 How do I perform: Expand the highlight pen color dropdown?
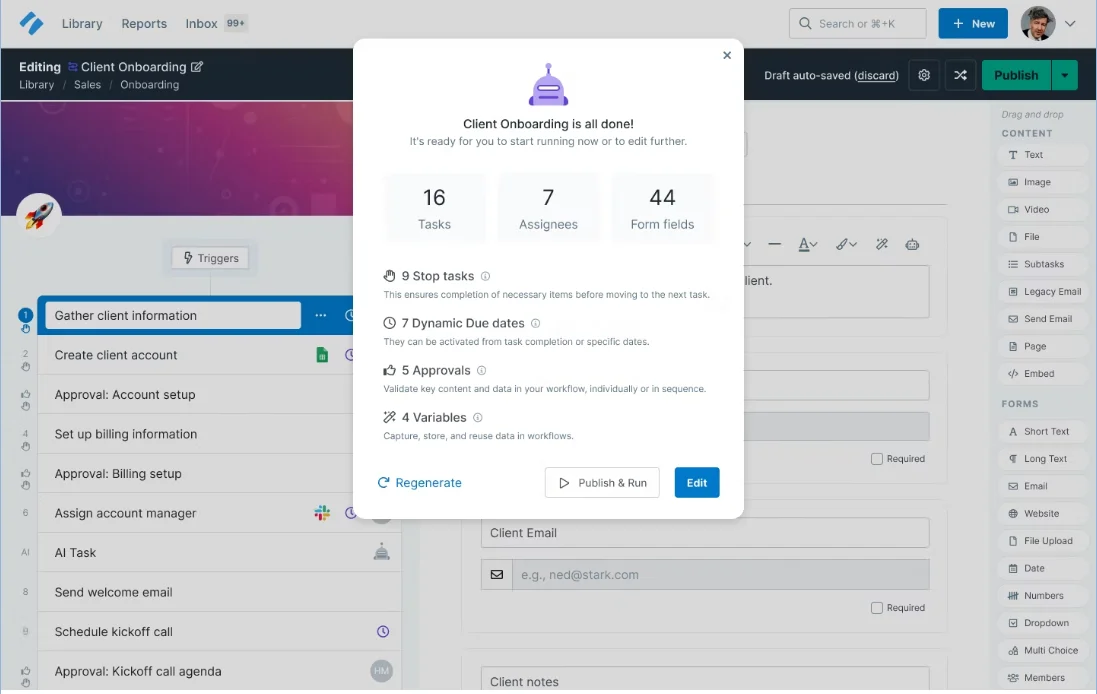tap(854, 244)
